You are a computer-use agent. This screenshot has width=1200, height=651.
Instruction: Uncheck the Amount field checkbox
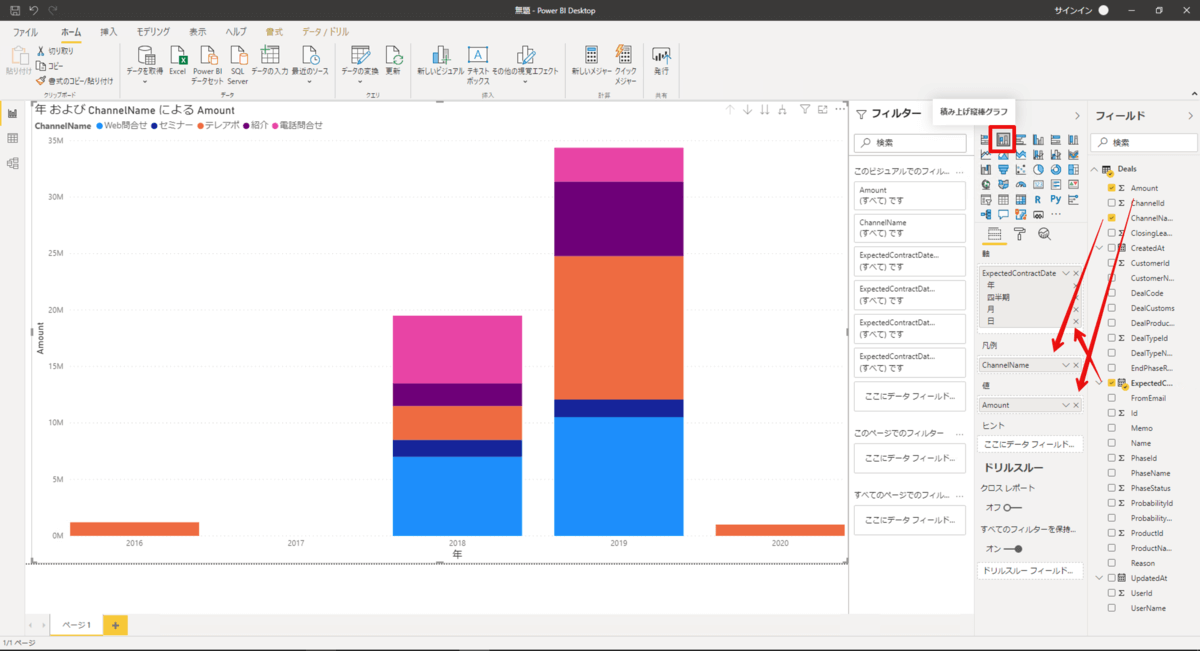coord(1112,188)
